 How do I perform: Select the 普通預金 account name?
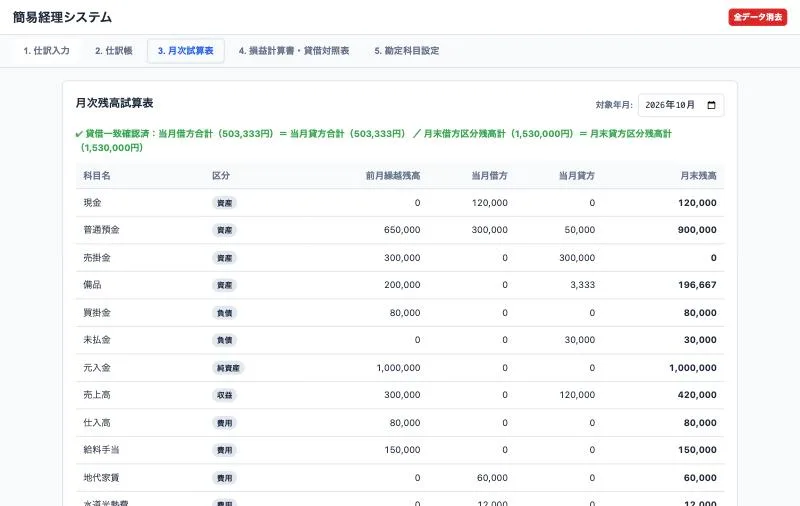pos(102,230)
